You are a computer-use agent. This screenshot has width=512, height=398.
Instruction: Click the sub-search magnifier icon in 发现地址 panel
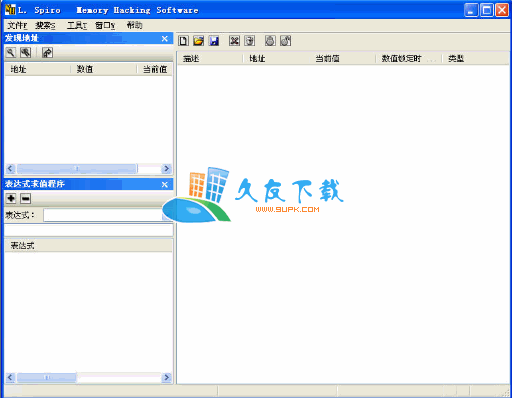(26, 52)
